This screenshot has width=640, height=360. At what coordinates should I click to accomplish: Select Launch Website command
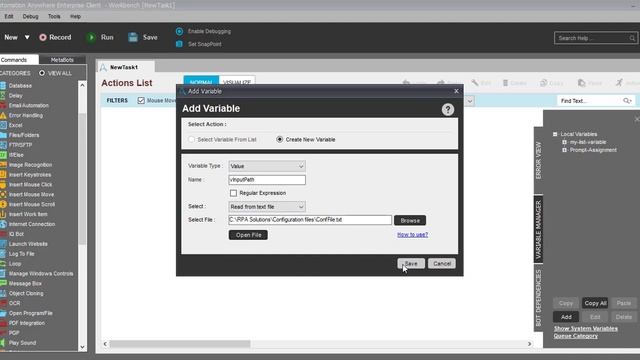click(x=28, y=244)
